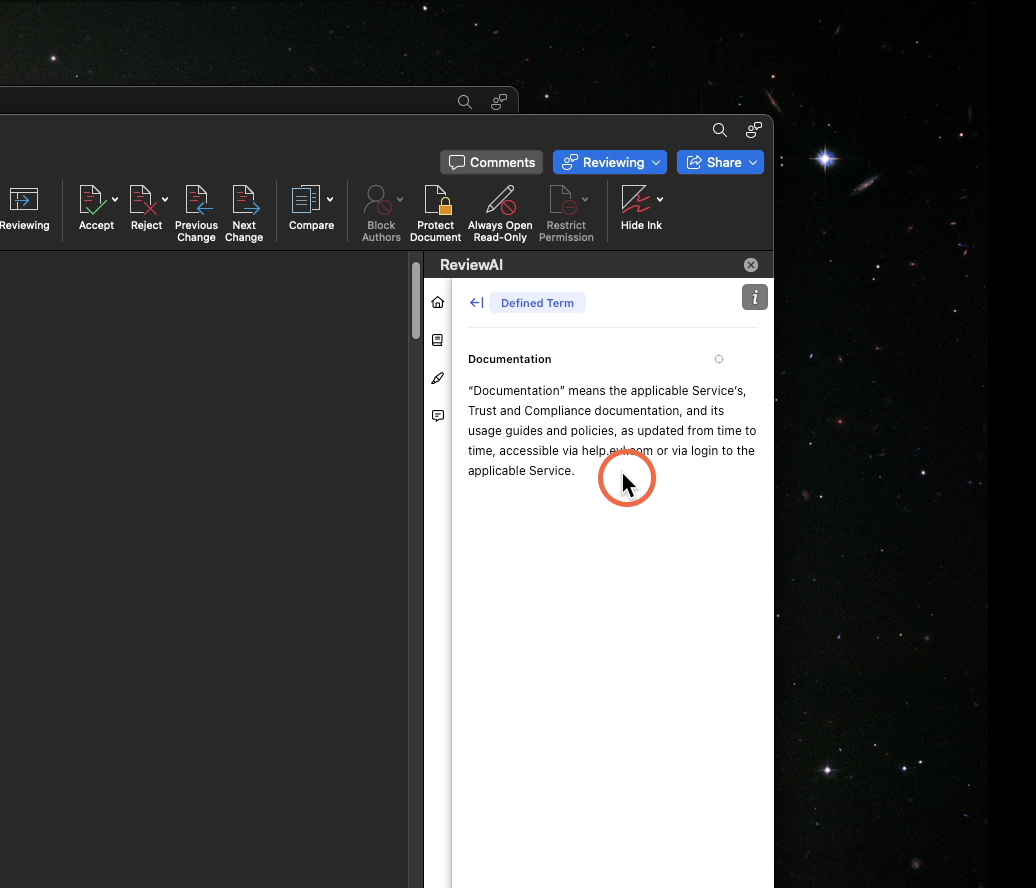Click the small circle next to Documentation
Image resolution: width=1036 pixels, height=888 pixels.
(719, 359)
